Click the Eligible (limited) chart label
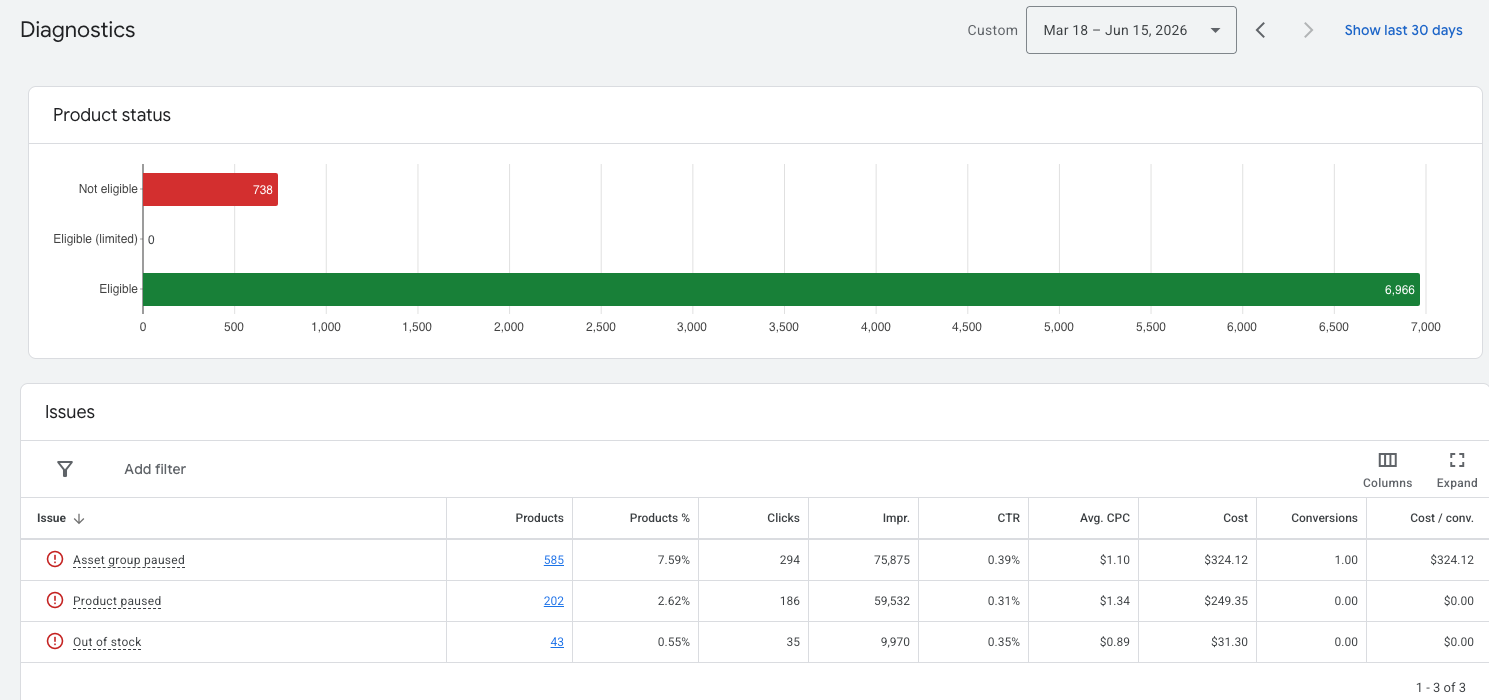The width and height of the screenshot is (1489, 700). pyautogui.click(x=95, y=239)
